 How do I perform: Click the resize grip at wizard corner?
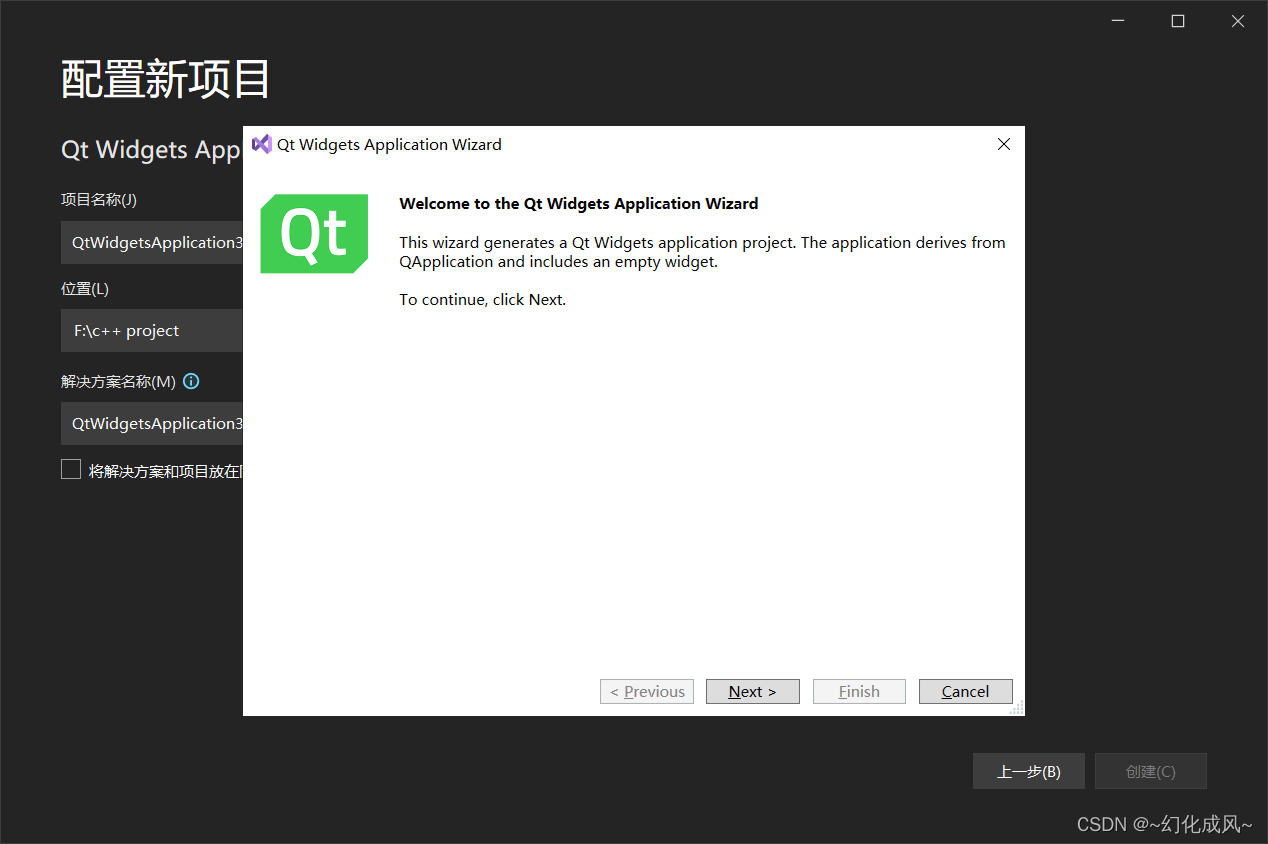(x=1017, y=708)
